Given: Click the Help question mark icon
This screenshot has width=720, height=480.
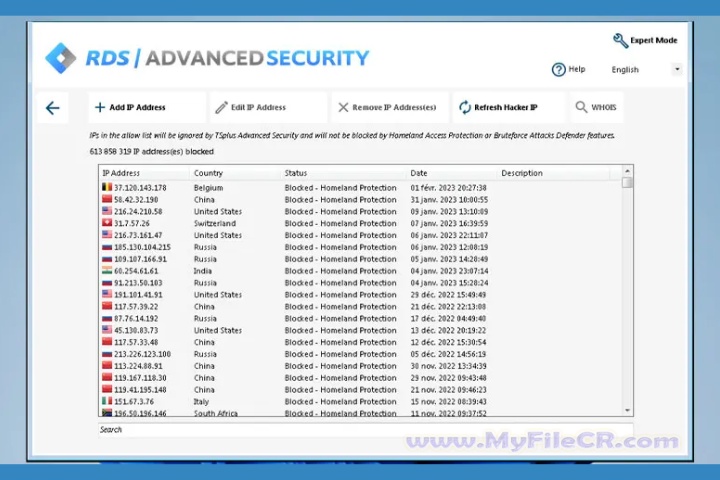Looking at the screenshot, I should coord(558,69).
